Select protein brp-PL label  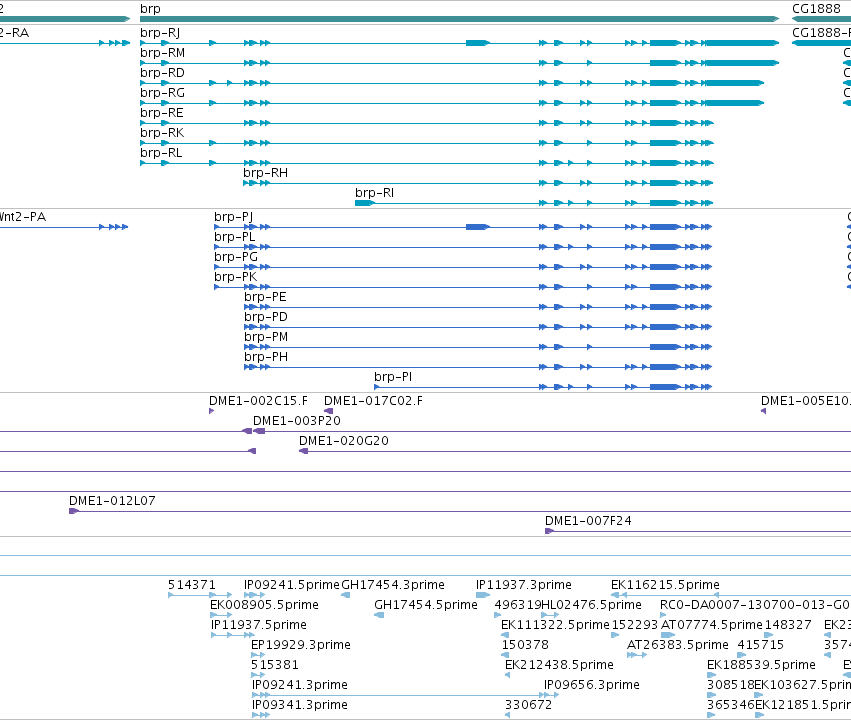[234, 237]
